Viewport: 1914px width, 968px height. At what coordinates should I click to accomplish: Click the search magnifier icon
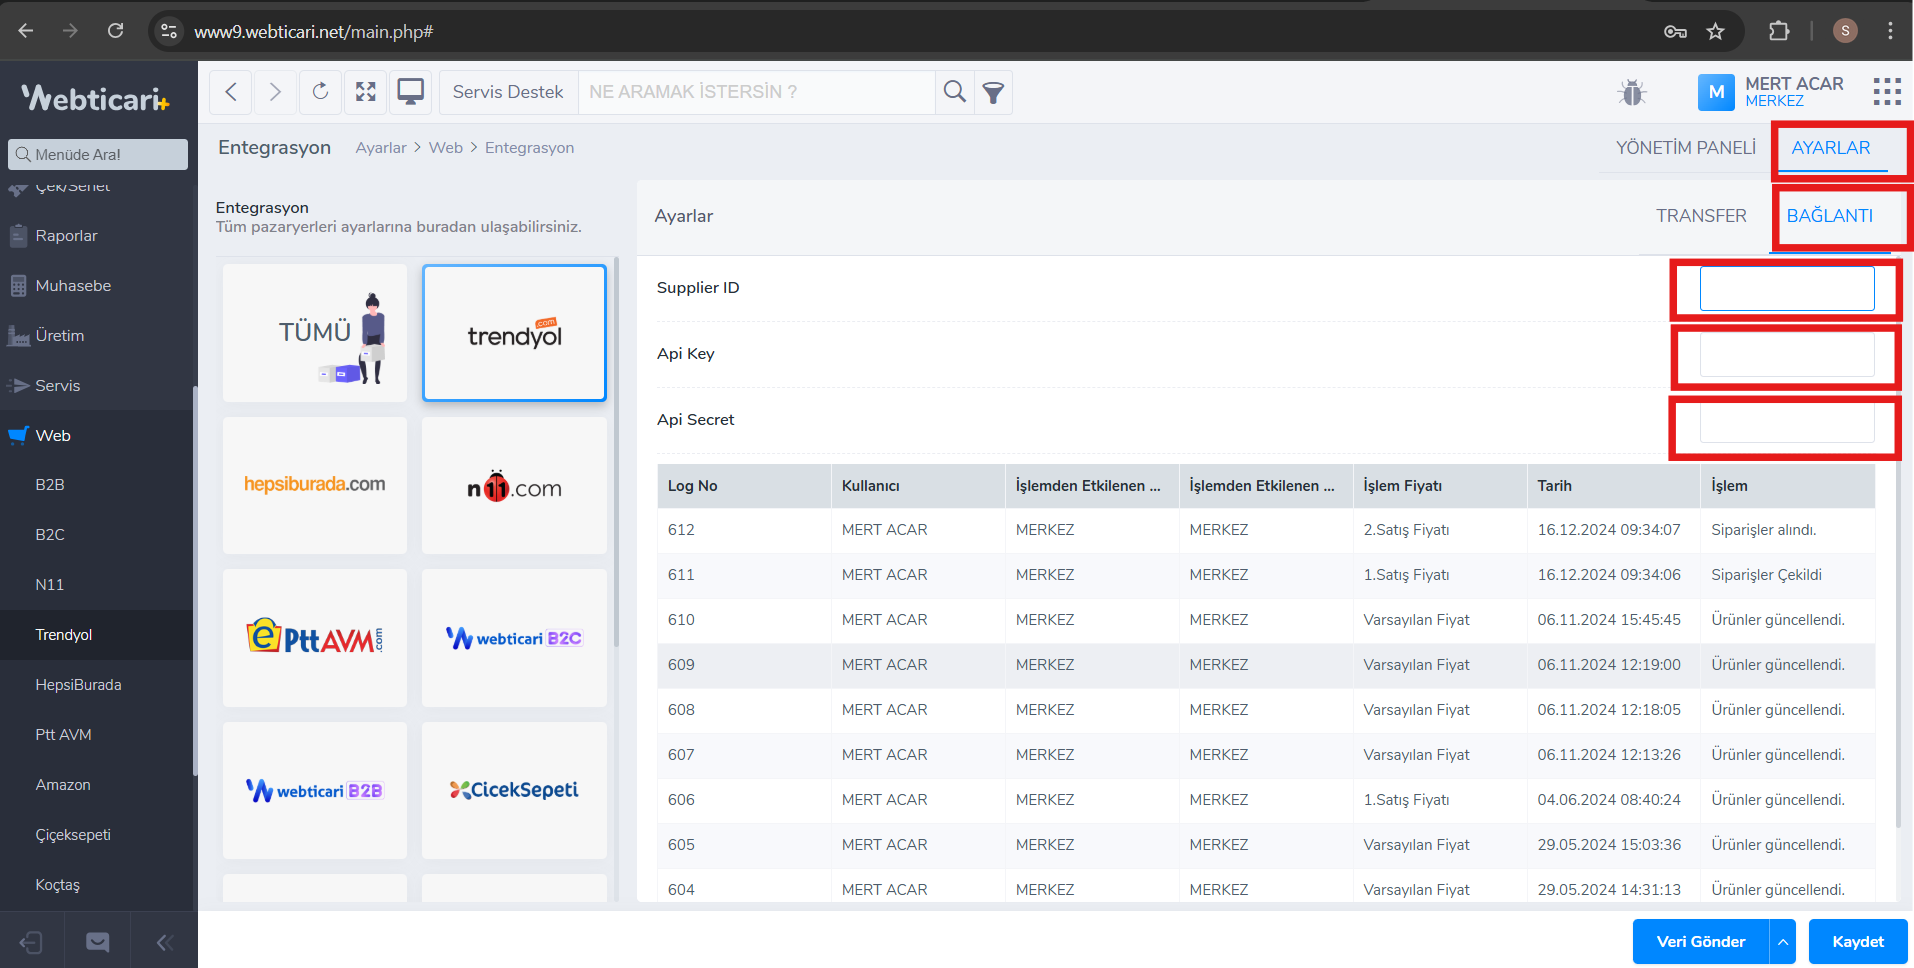(955, 92)
